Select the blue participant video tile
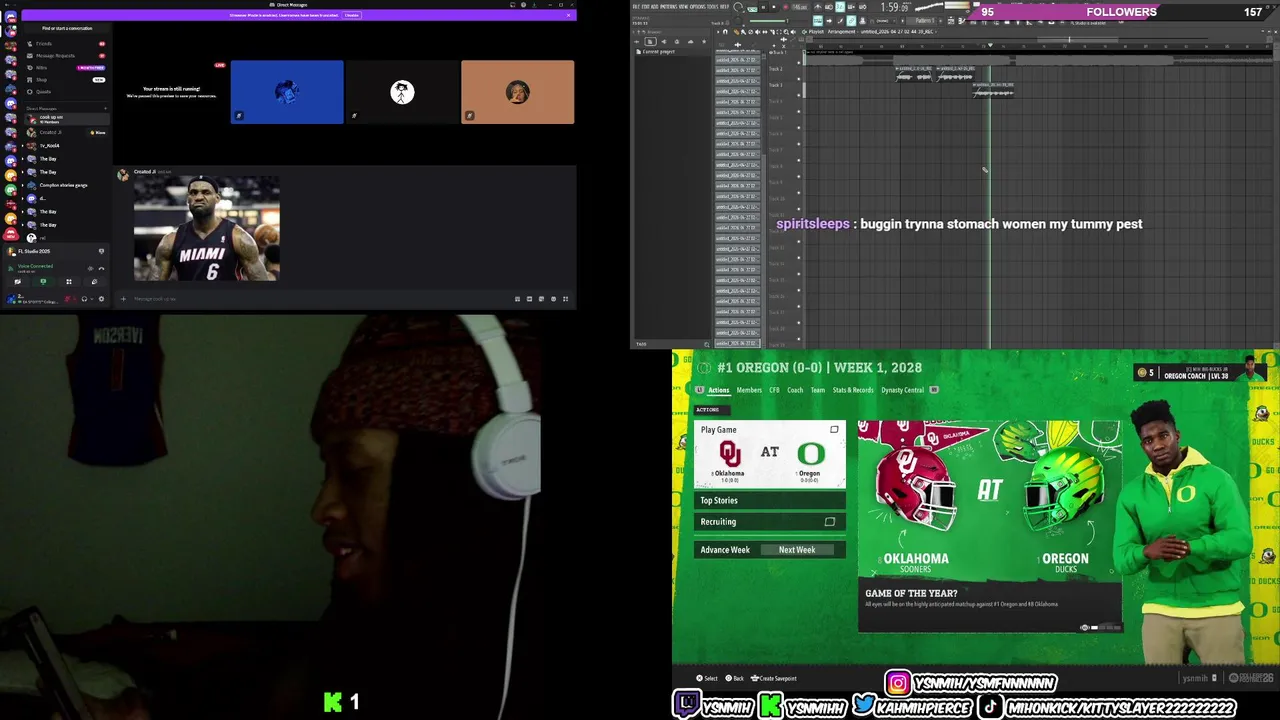1280x720 pixels. tap(287, 92)
